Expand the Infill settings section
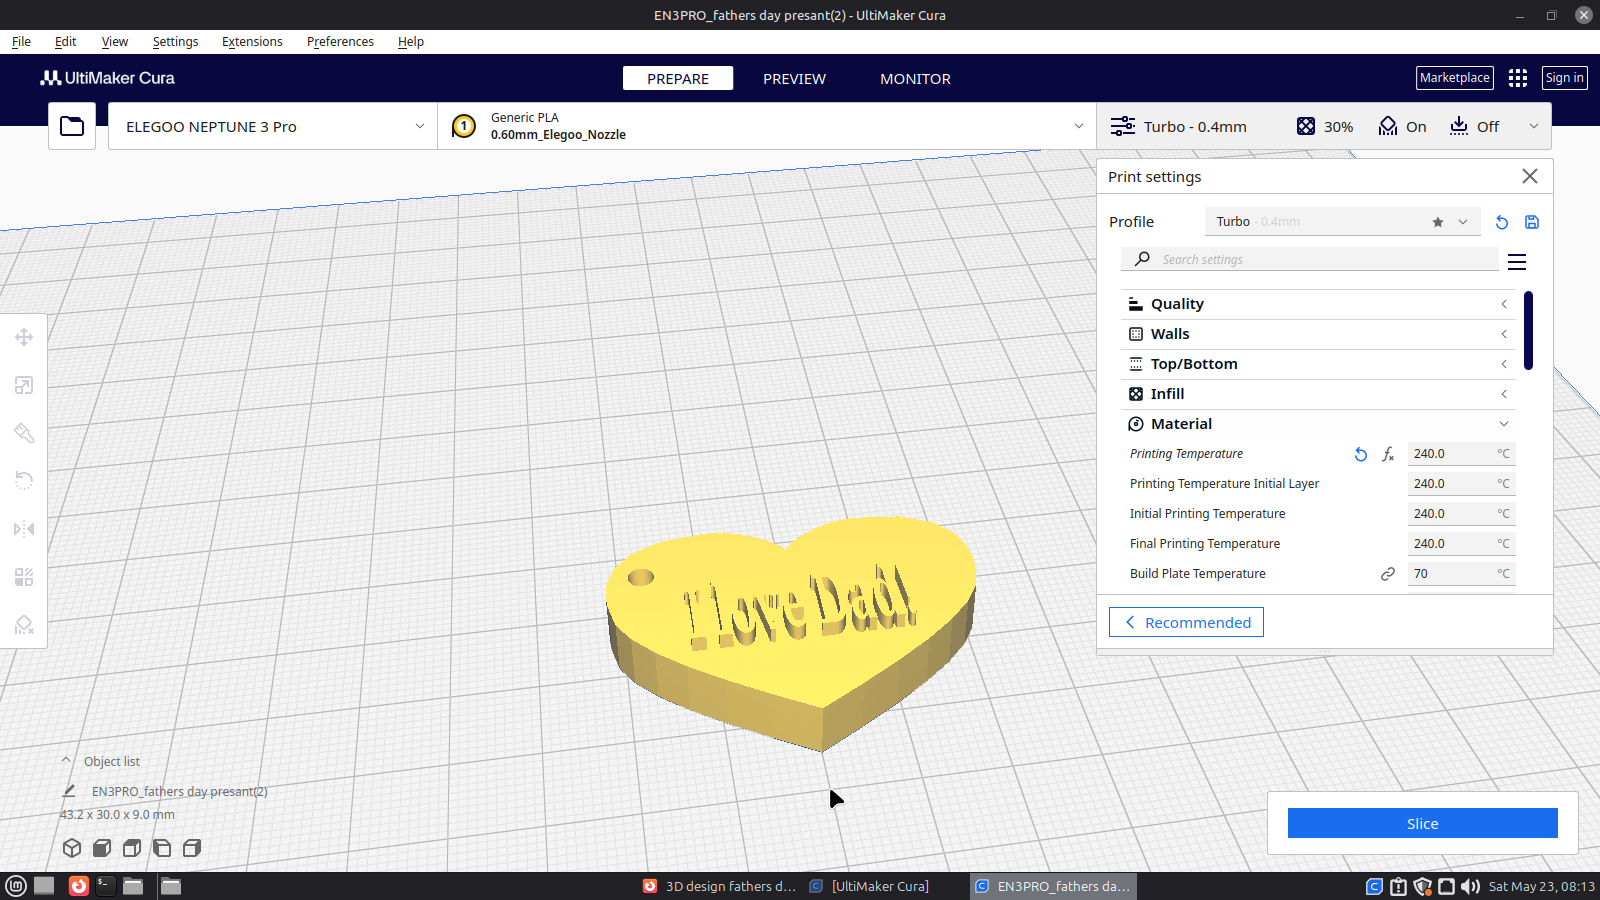 pos(1316,394)
